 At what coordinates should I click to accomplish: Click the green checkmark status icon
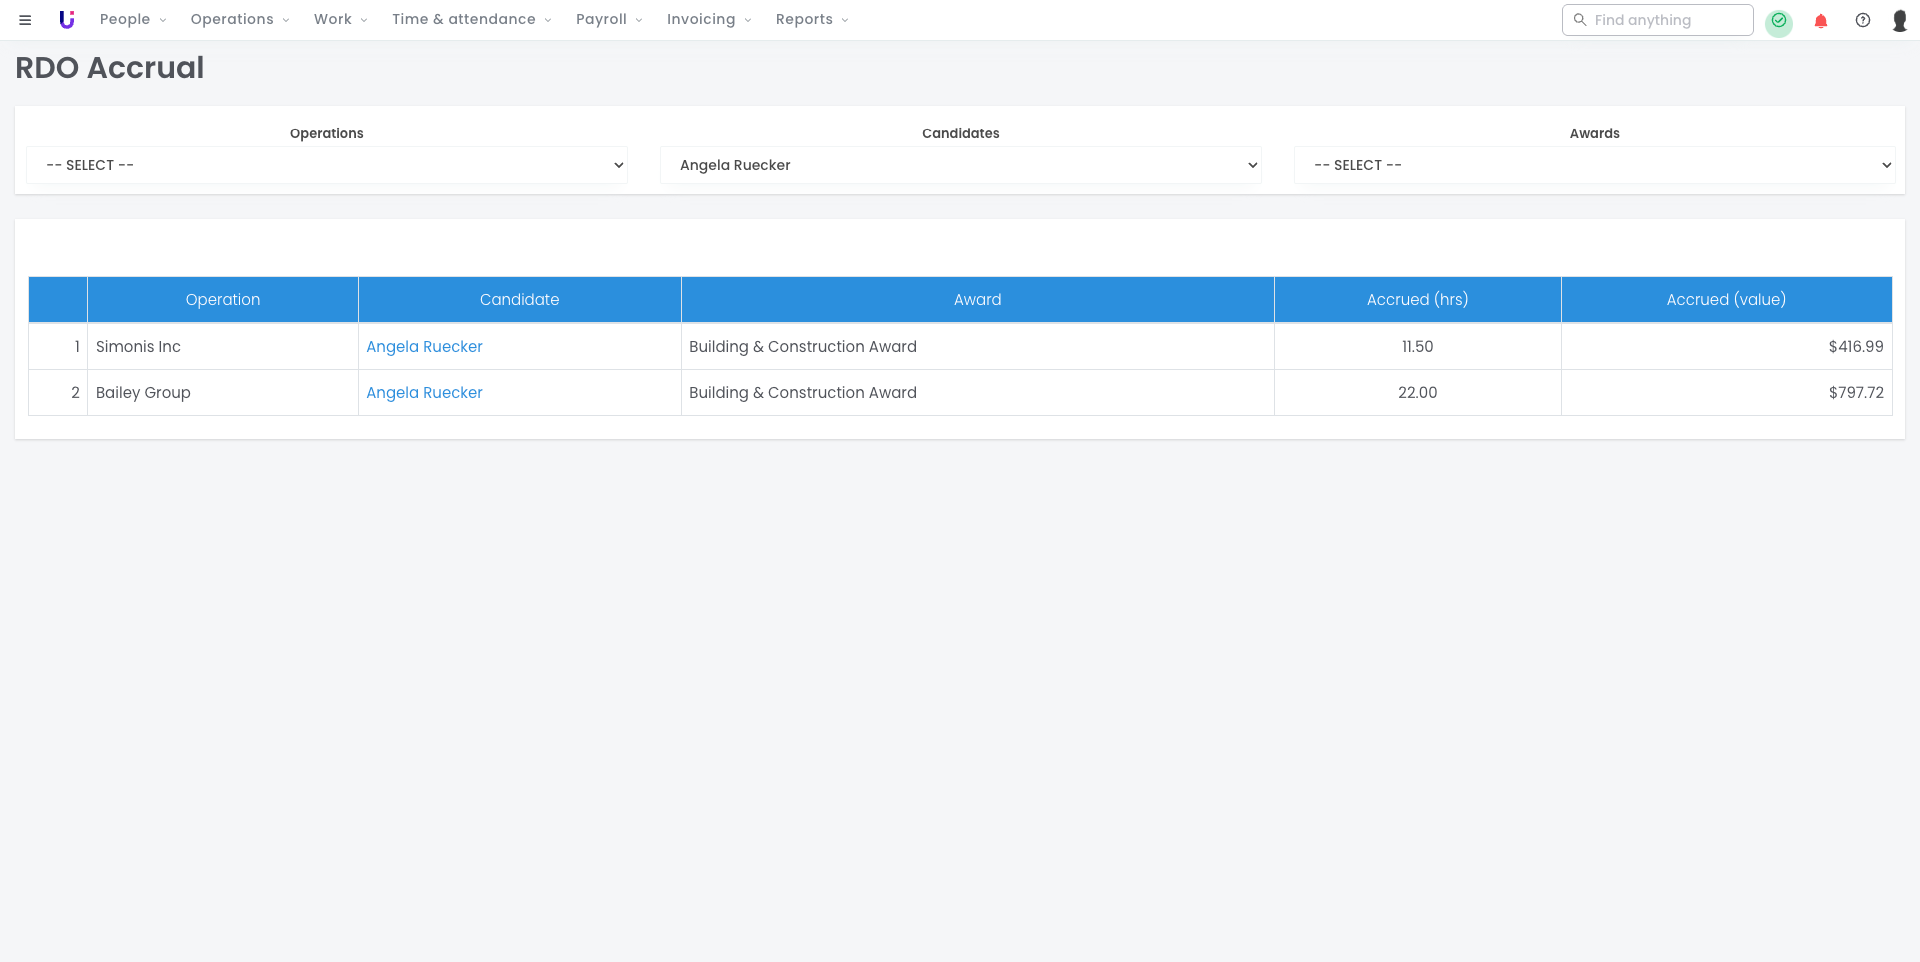click(x=1779, y=20)
